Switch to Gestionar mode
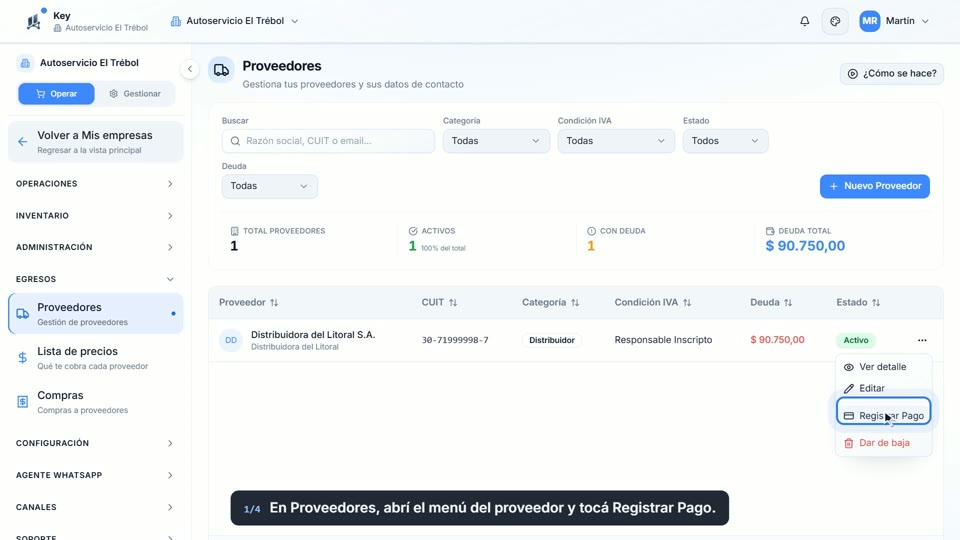 (135, 94)
